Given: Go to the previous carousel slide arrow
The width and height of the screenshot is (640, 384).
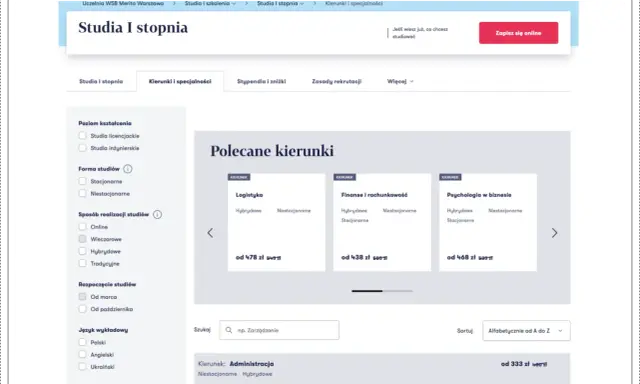Looking at the screenshot, I should click(x=210, y=233).
